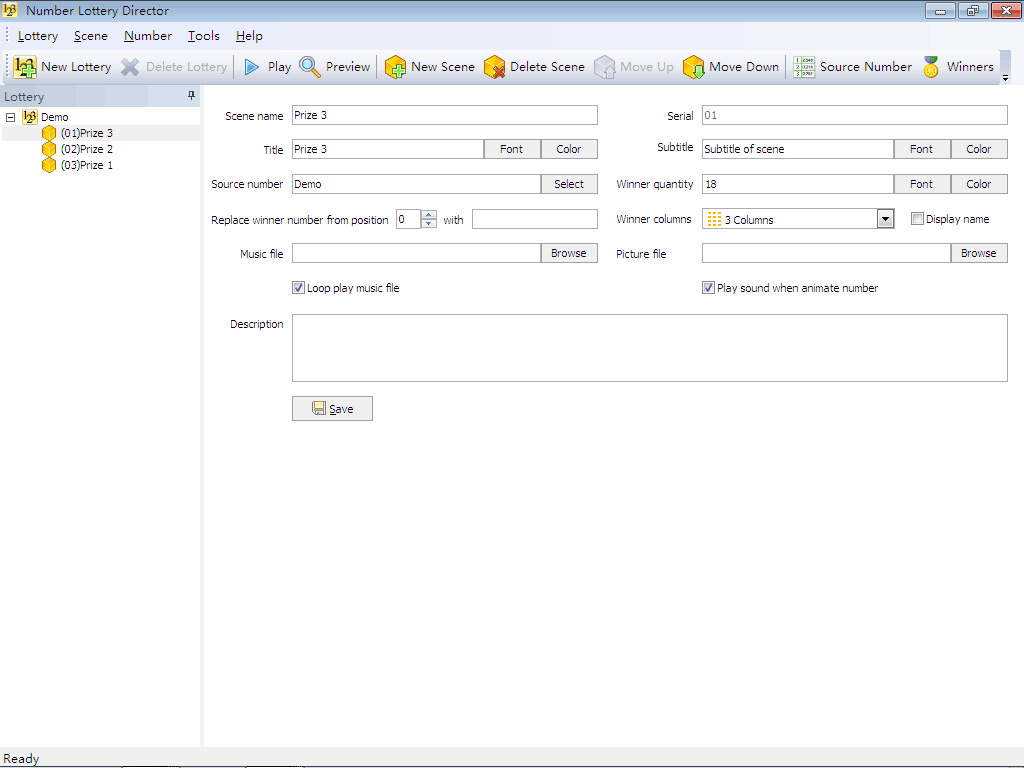Choose the Winner quantity Color button
Screen dimensions: 1024x768
(979, 184)
